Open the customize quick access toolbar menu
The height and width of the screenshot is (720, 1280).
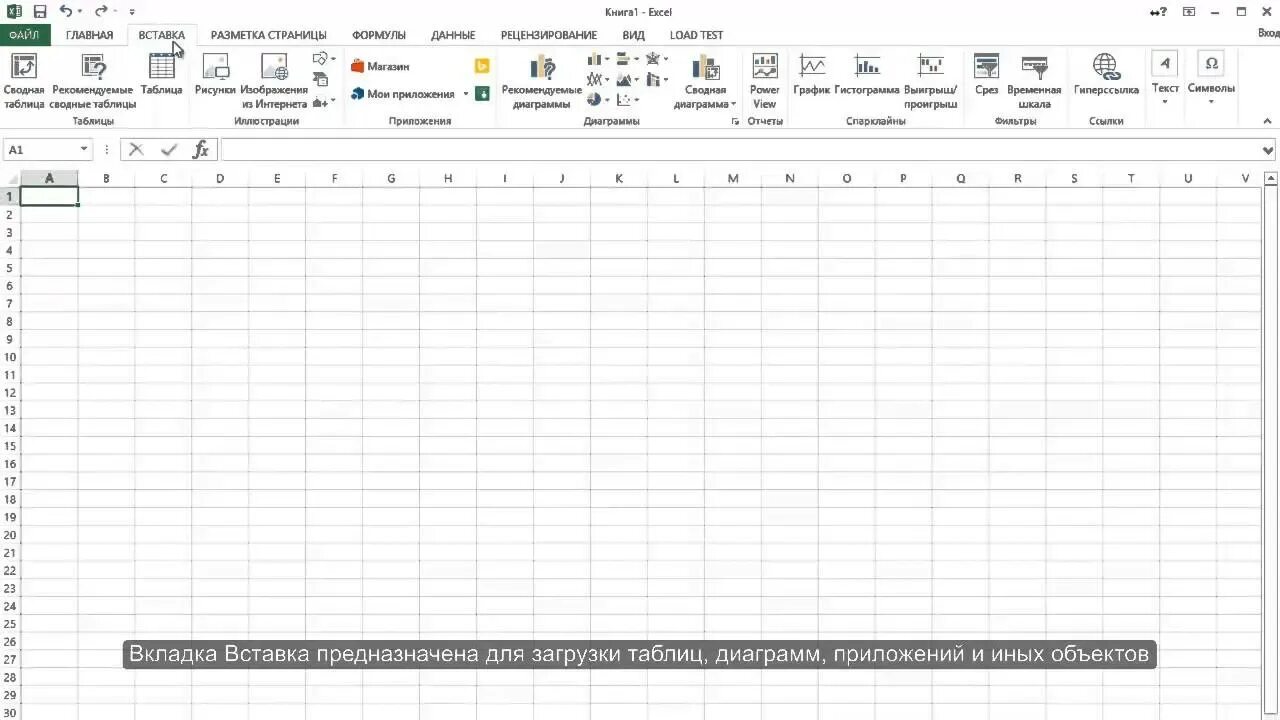(x=132, y=12)
